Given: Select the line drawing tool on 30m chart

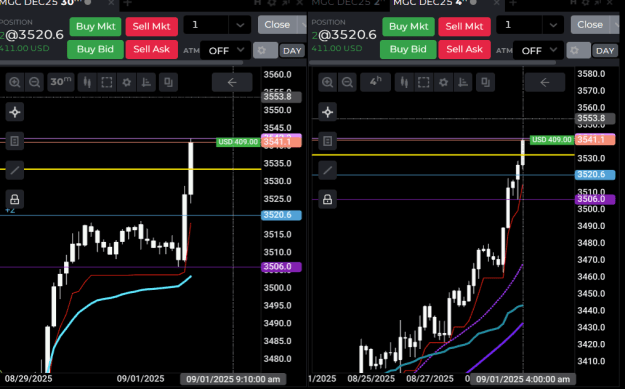Looking at the screenshot, I should pyautogui.click(x=15, y=170).
